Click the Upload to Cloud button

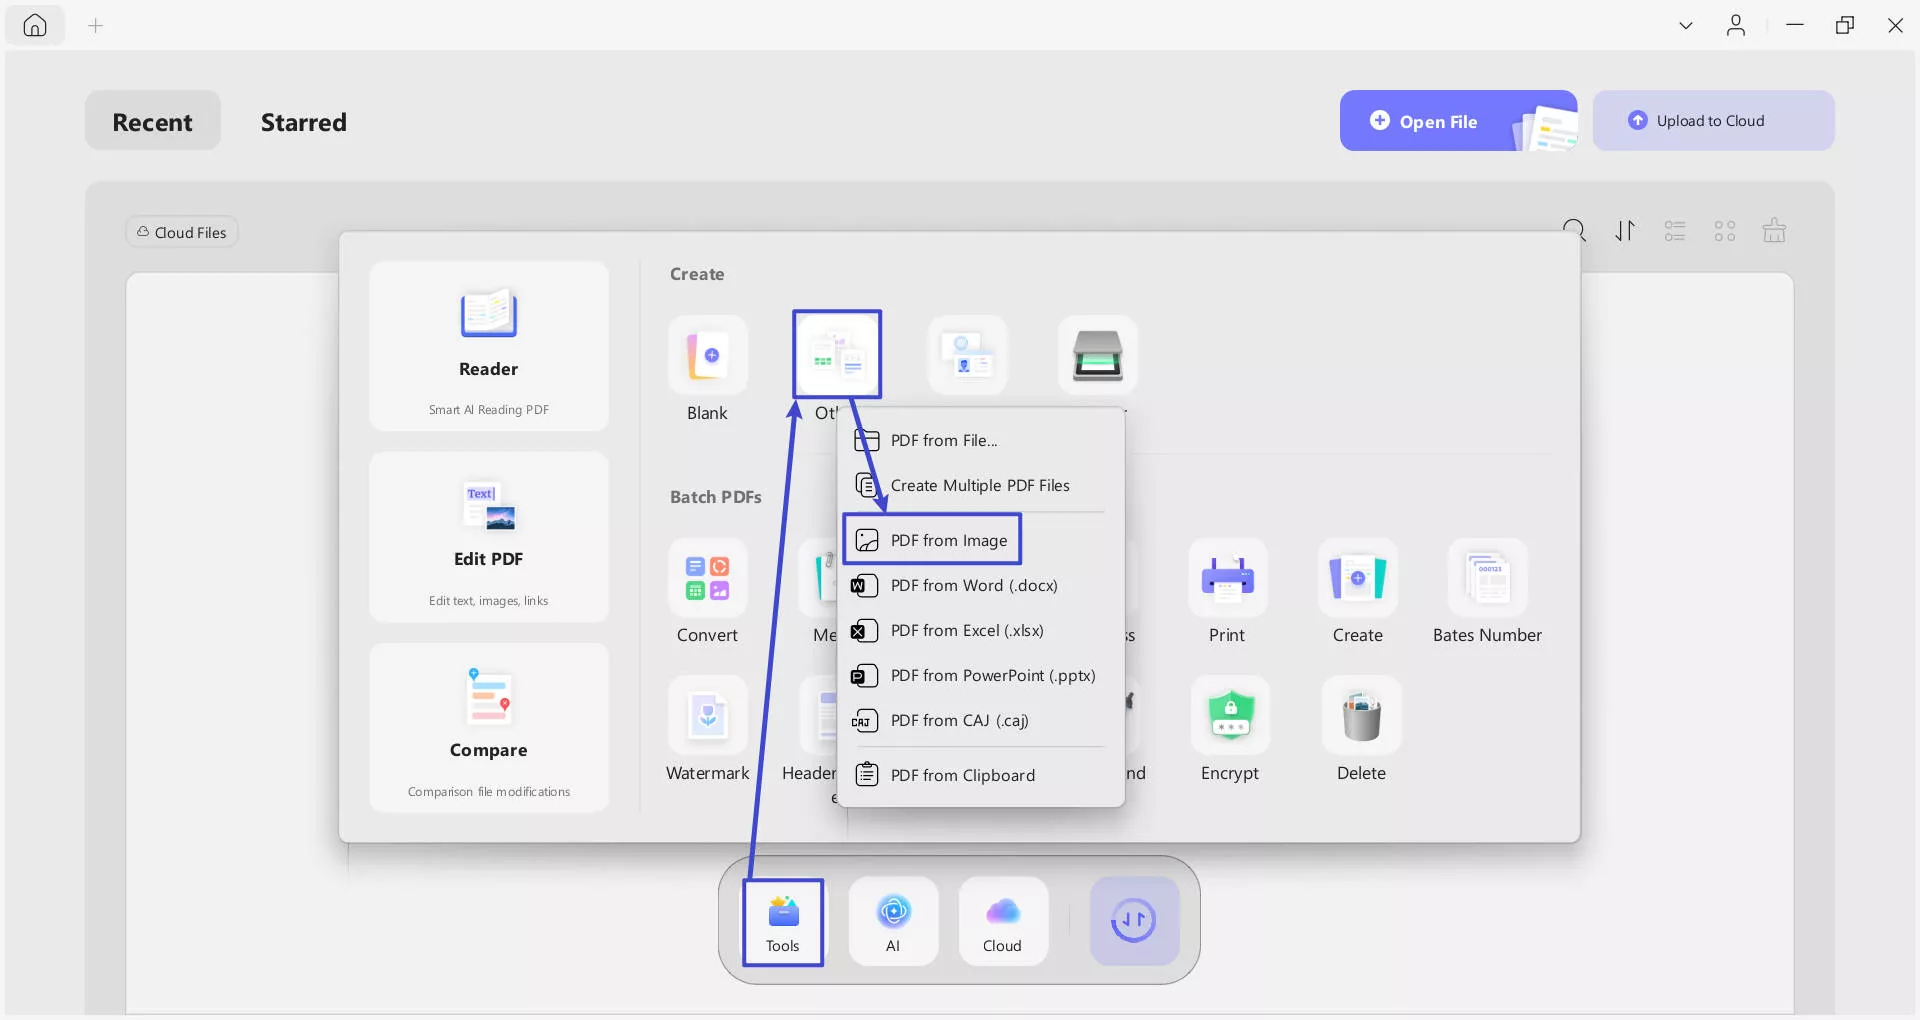pos(1712,120)
